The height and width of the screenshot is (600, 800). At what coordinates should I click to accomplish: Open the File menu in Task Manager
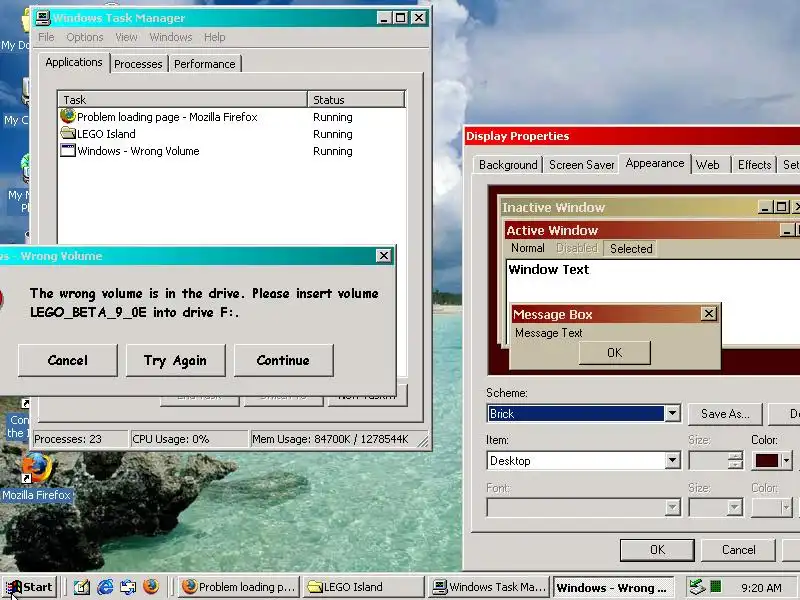coord(46,37)
